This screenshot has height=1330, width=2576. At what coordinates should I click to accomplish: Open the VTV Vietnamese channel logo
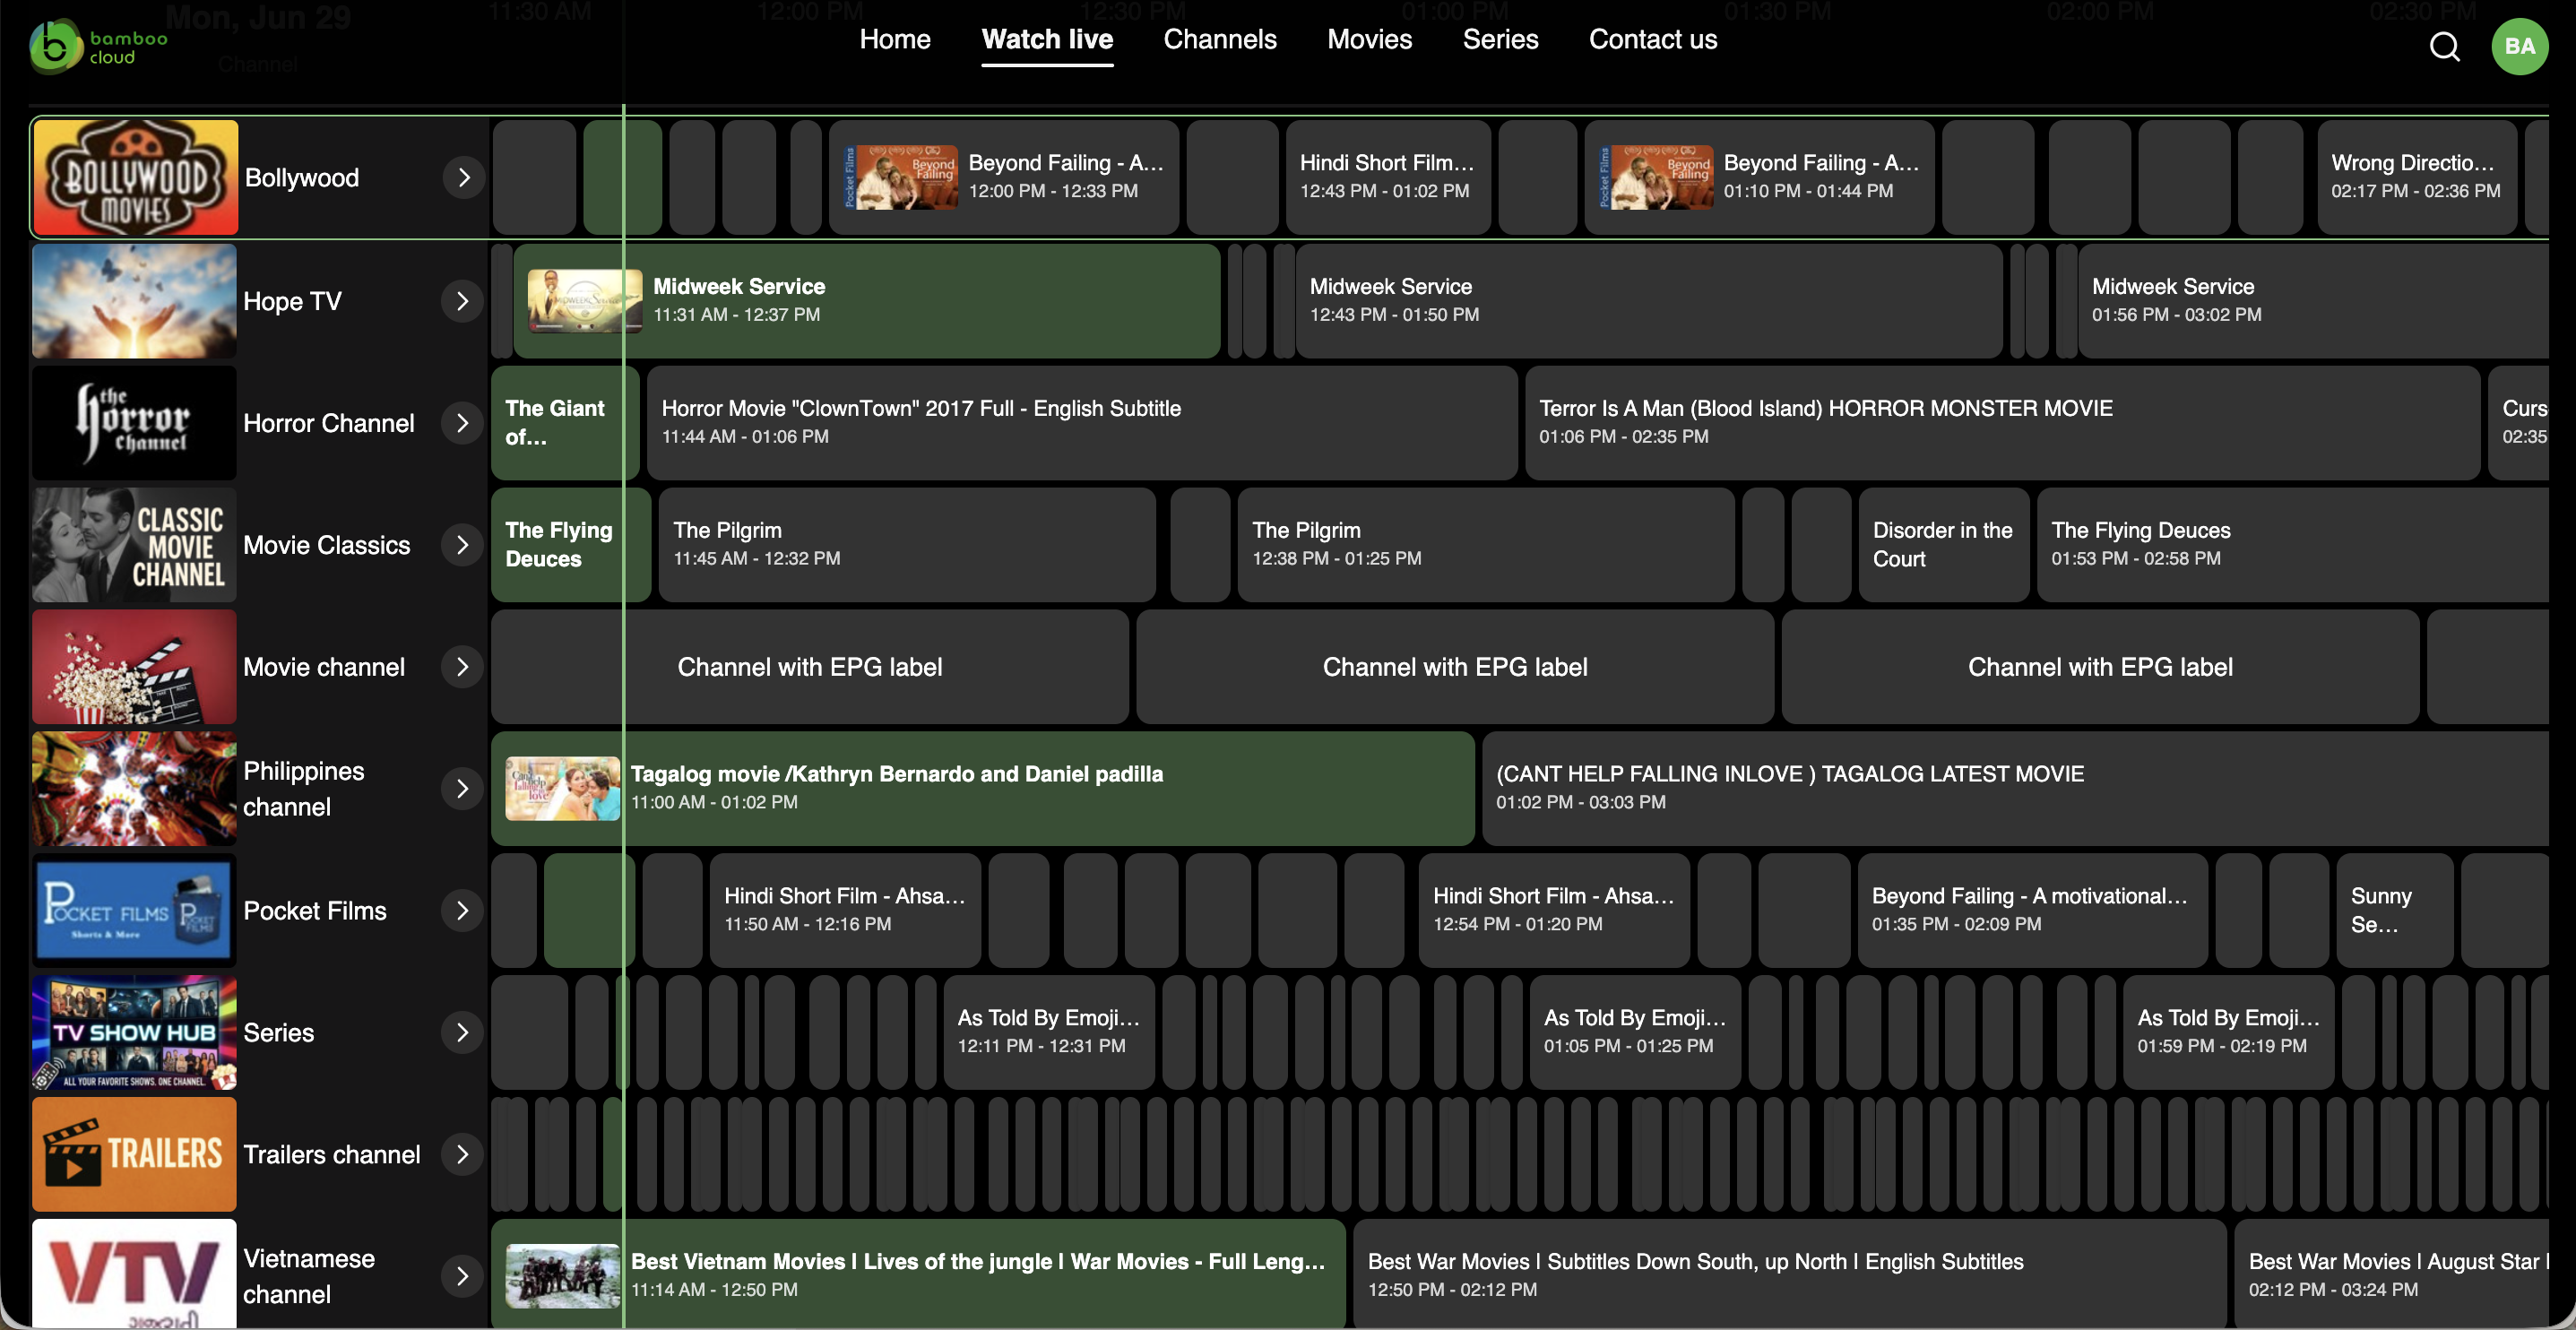[134, 1274]
